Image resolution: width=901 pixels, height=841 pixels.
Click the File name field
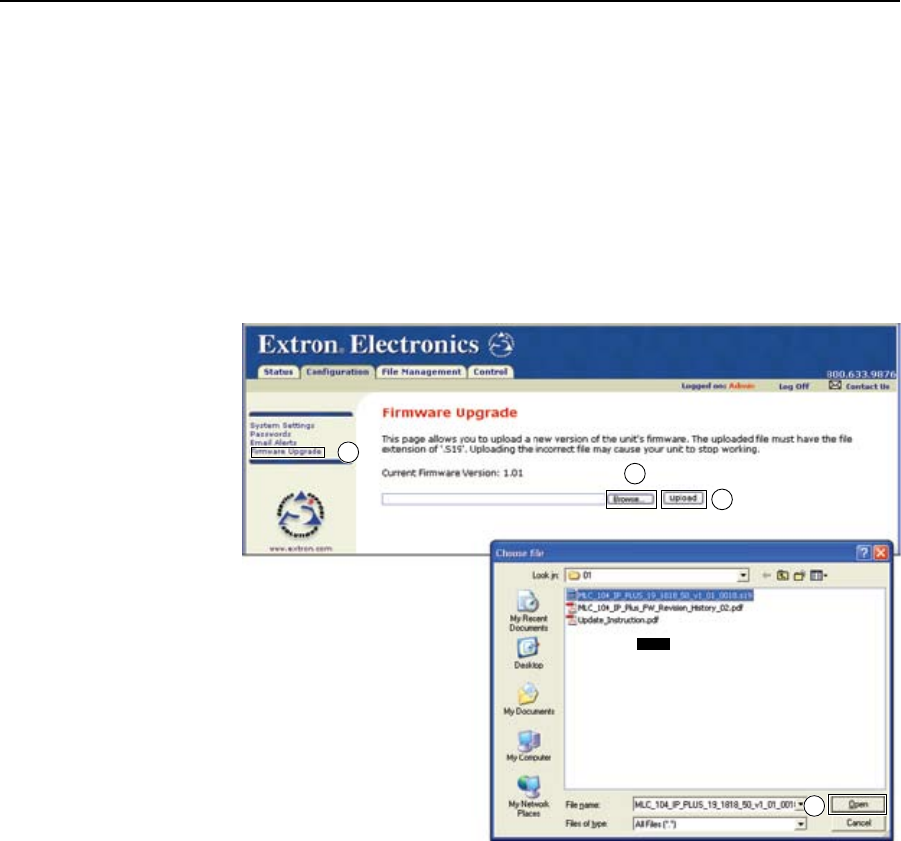[714, 805]
